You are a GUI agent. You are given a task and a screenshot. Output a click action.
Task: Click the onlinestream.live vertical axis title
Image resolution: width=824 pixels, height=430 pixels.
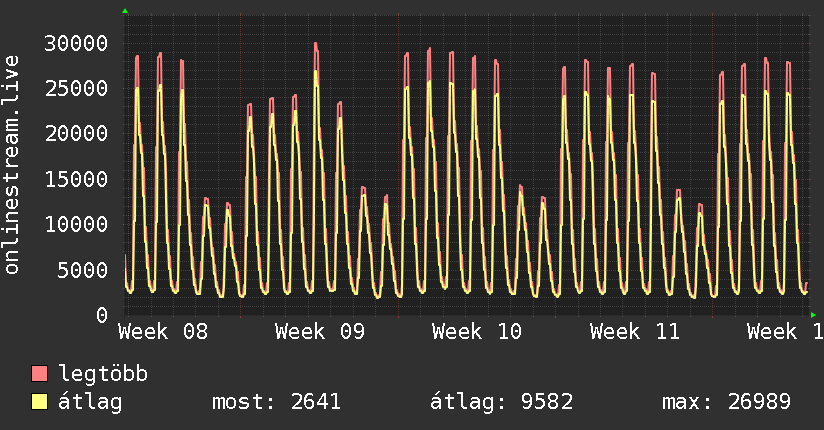[12, 165]
